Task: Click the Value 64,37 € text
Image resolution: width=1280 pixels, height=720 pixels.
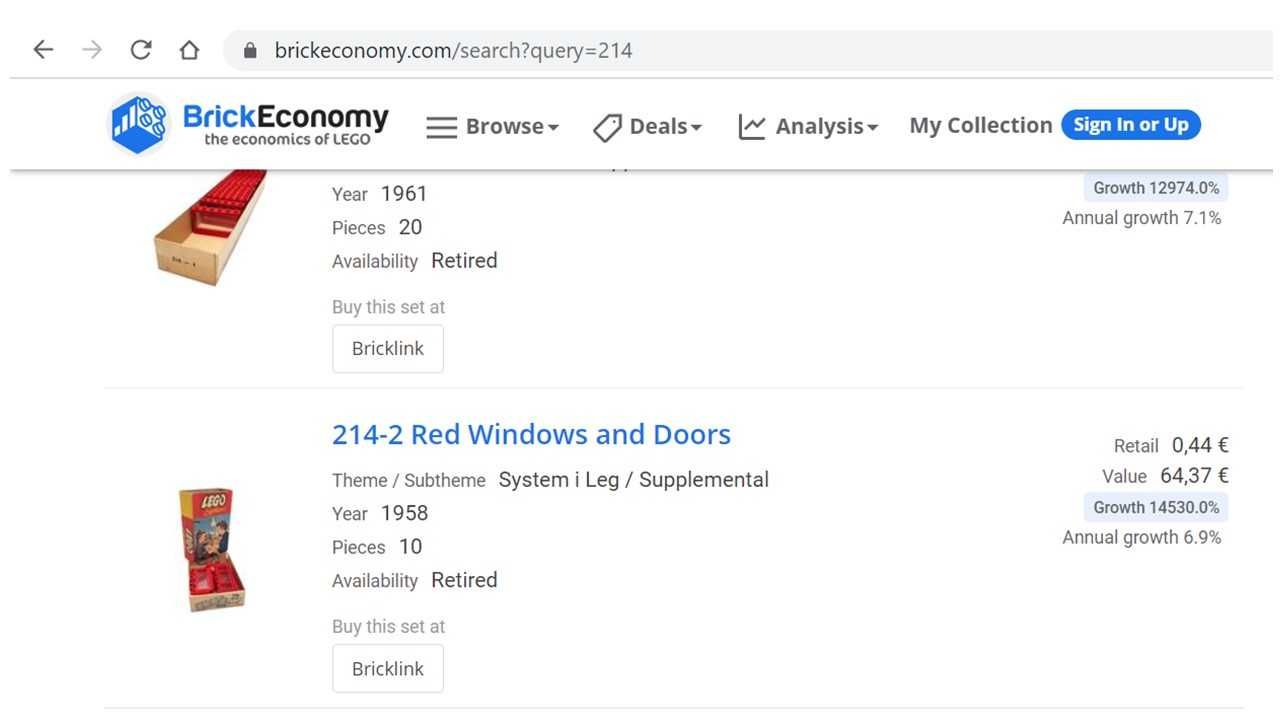Action: (x=1165, y=476)
